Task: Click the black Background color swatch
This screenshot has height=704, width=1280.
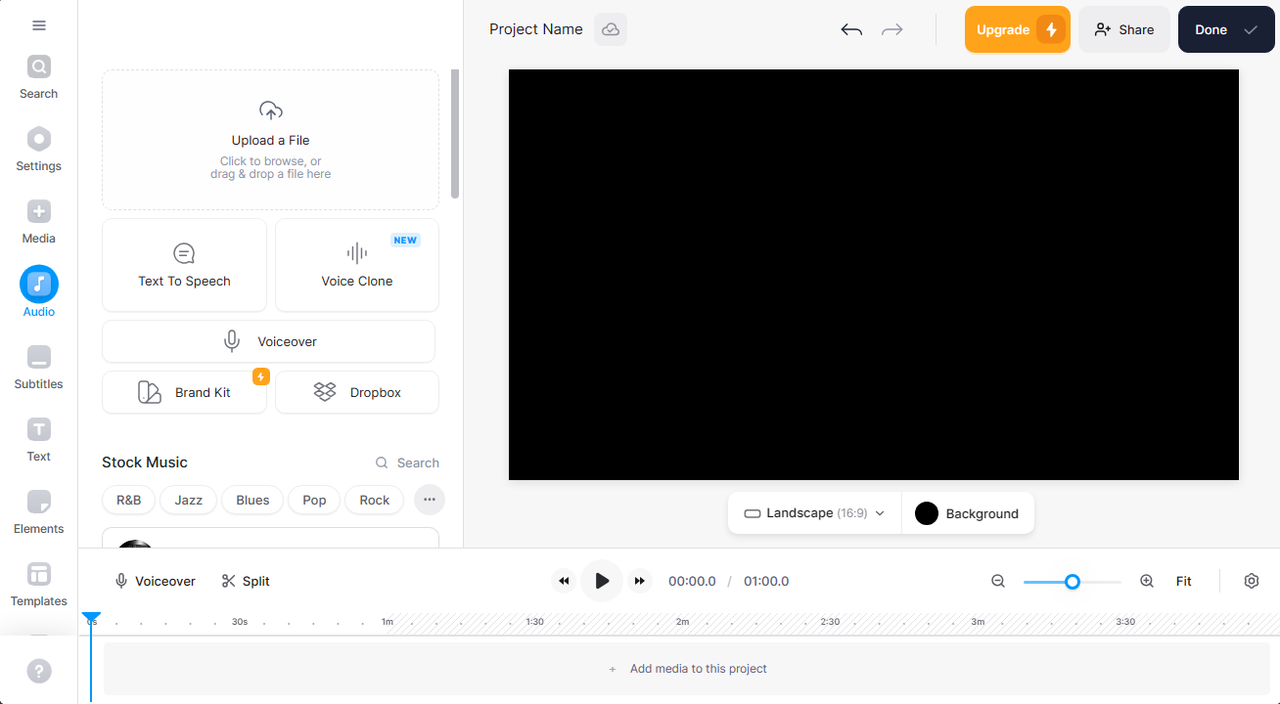Action: click(927, 513)
